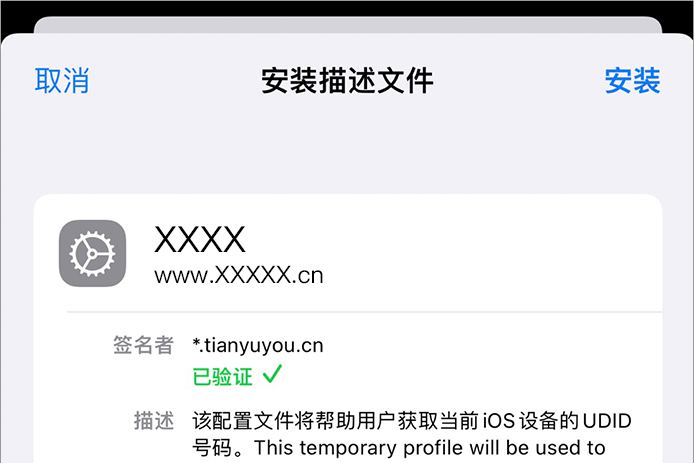The width and height of the screenshot is (695, 463).
Task: Click the 描述 description label
Action: (154, 420)
